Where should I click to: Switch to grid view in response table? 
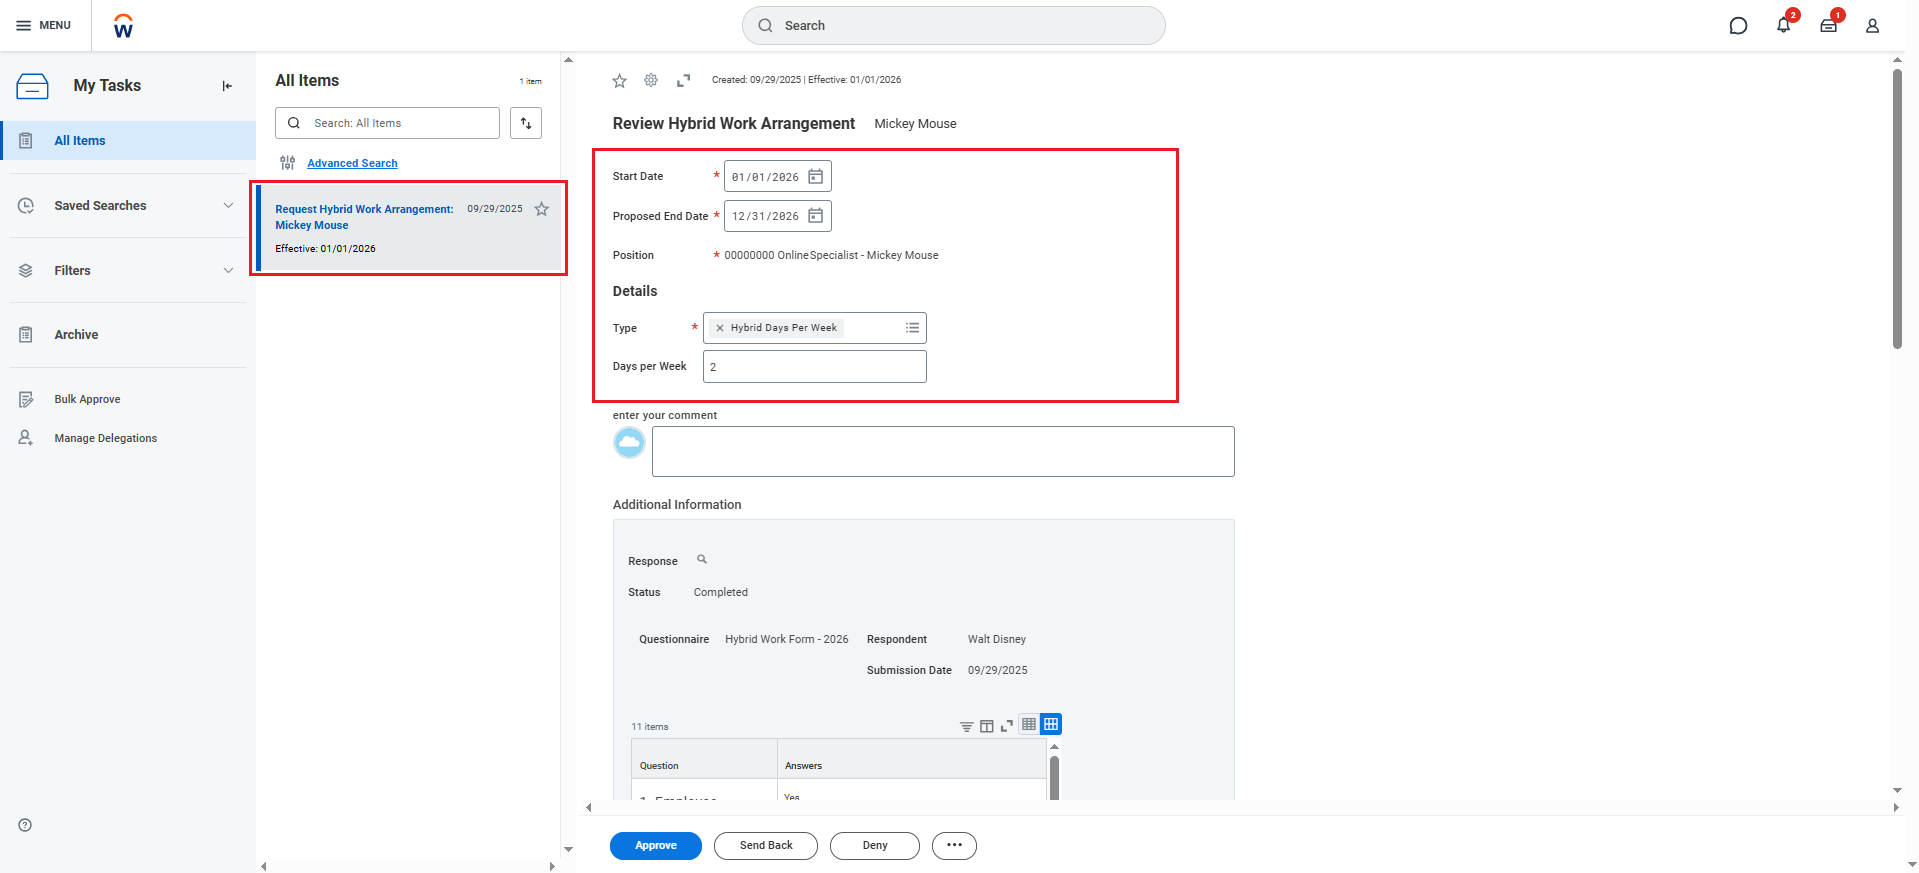[1051, 724]
